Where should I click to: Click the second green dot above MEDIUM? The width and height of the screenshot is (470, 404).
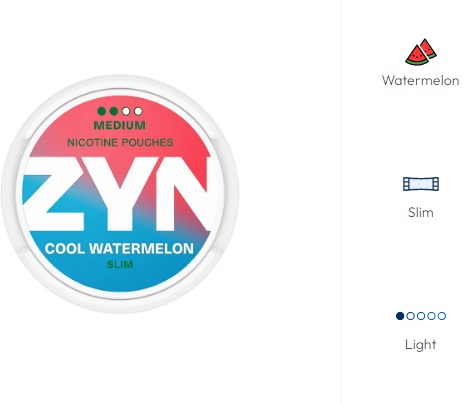[x=114, y=111]
